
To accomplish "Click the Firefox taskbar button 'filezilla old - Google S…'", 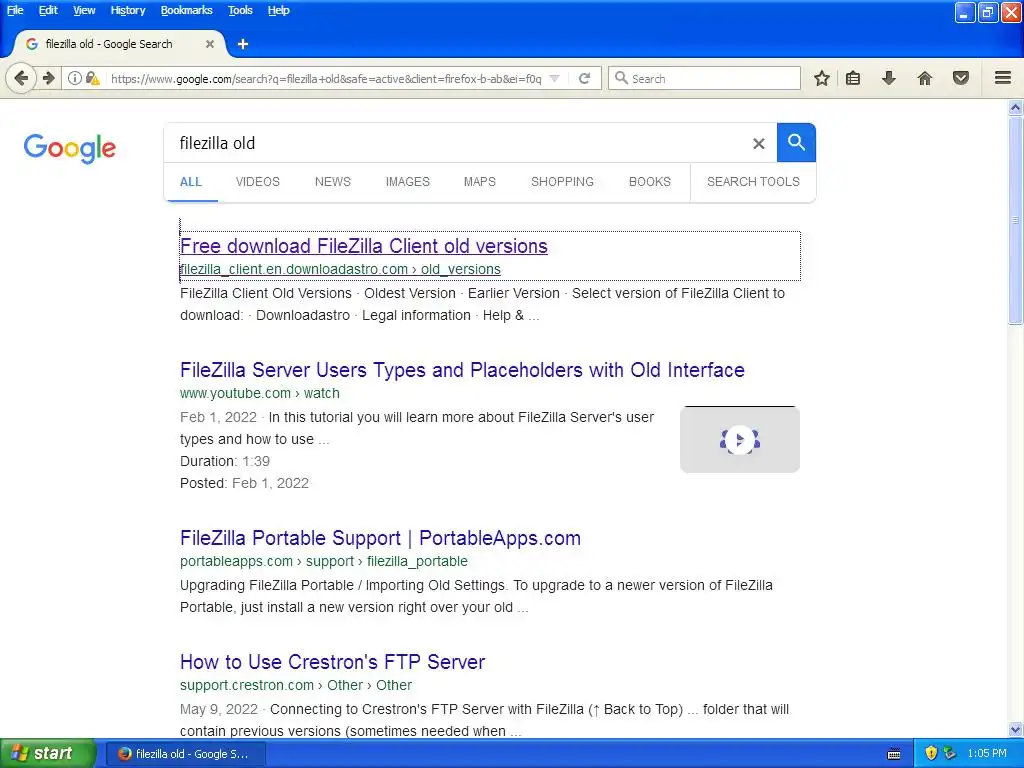I will 185,754.
